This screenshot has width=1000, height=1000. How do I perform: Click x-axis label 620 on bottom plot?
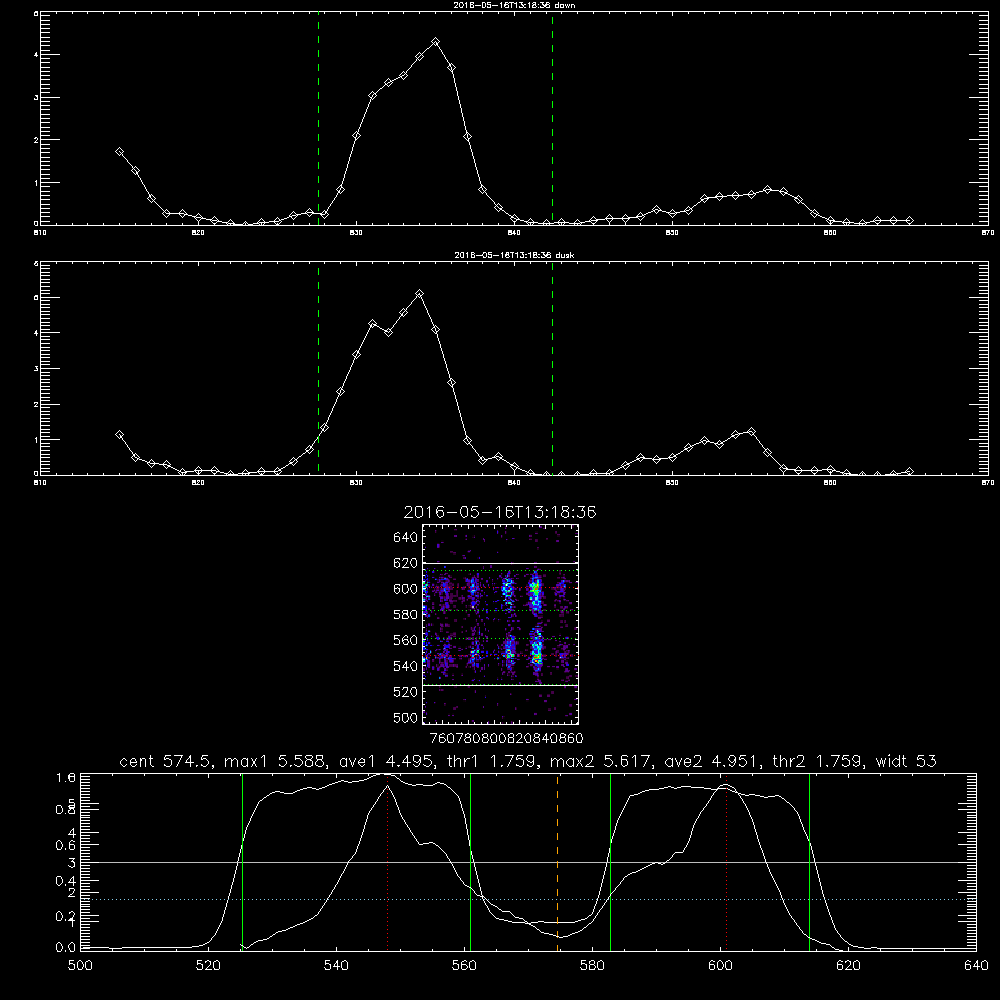pos(848,965)
